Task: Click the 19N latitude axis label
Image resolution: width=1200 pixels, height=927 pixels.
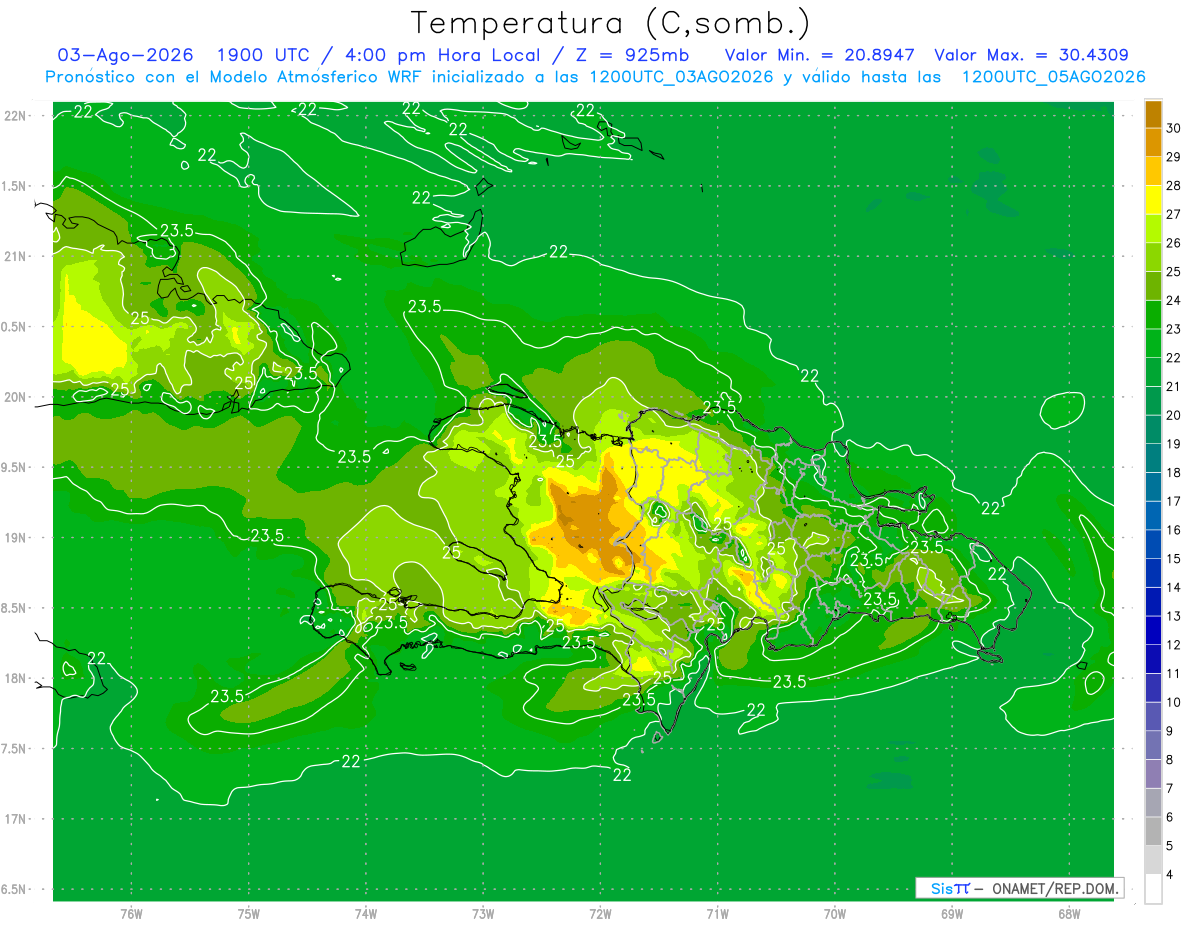Action: [x=14, y=538]
